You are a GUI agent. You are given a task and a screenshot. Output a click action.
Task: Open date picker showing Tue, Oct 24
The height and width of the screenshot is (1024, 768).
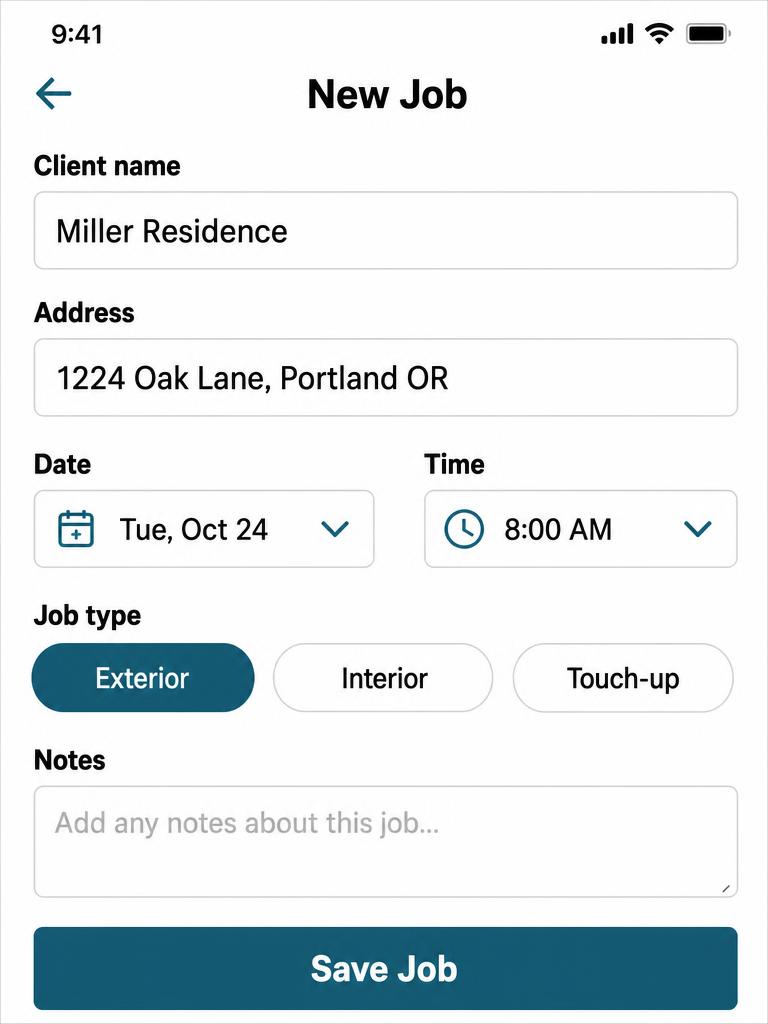(x=204, y=529)
